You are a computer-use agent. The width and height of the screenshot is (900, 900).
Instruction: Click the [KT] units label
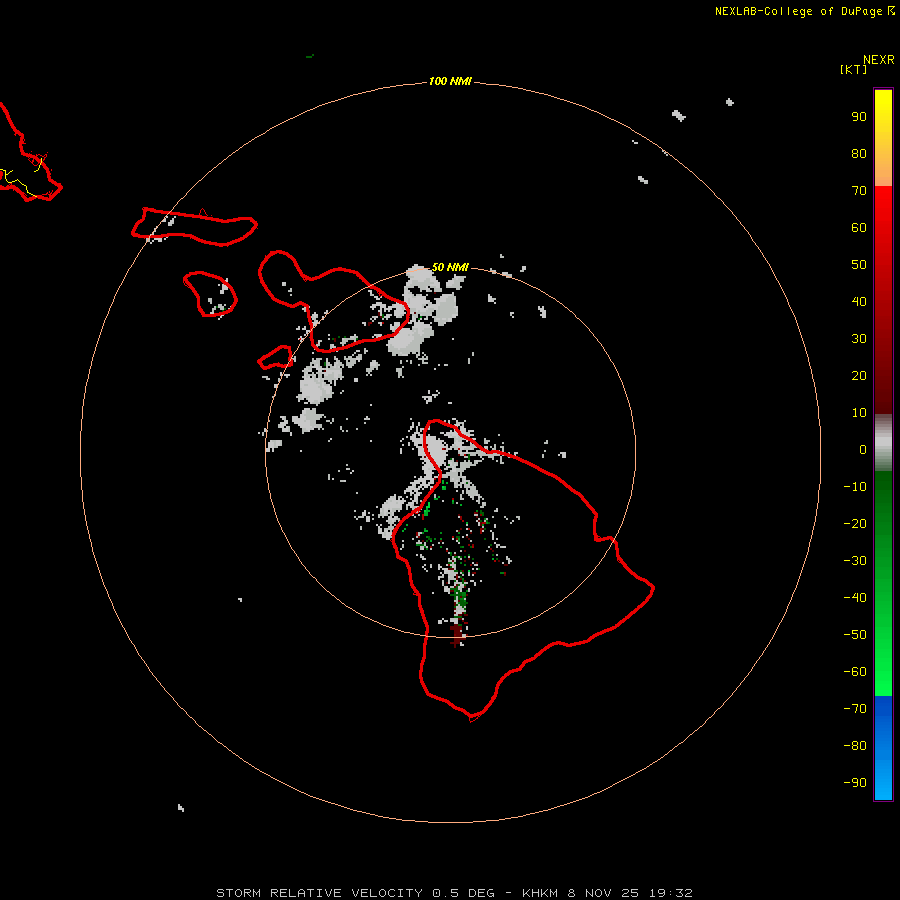(x=853, y=69)
